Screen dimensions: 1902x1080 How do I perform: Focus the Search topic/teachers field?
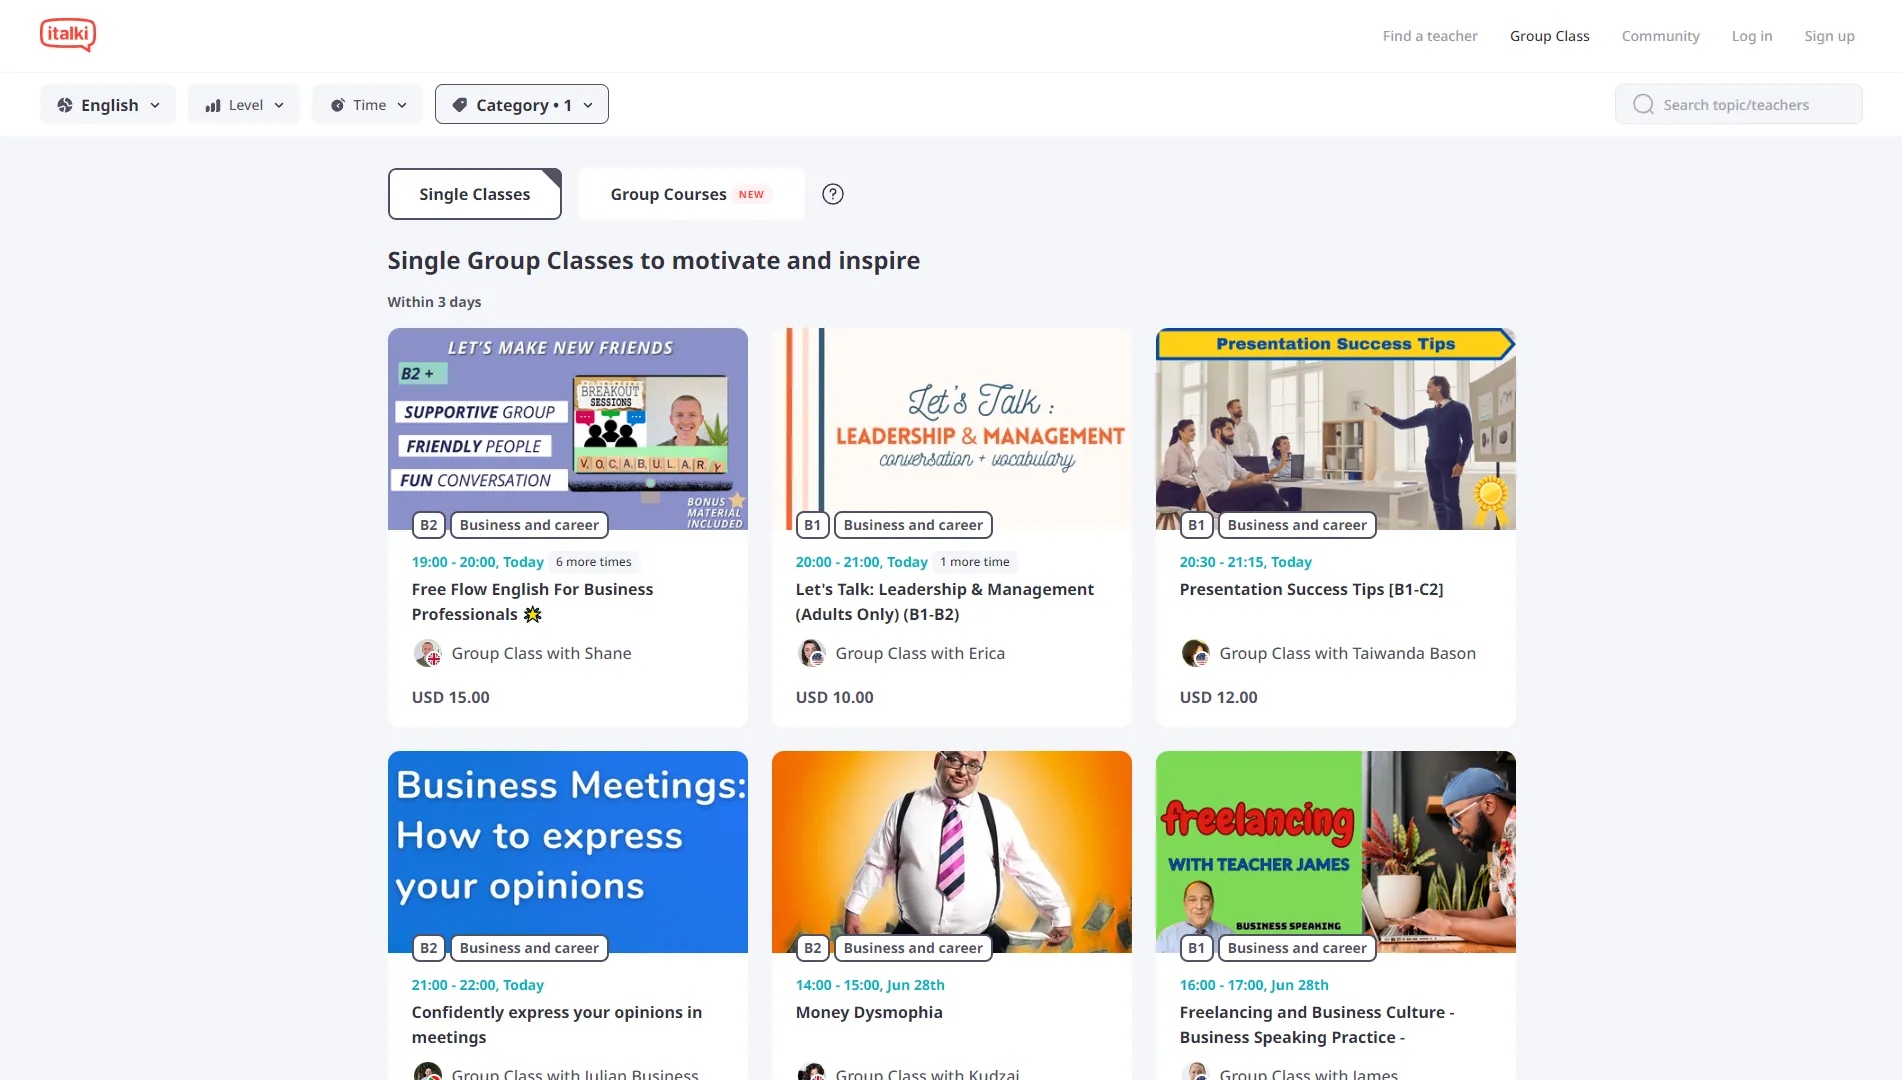coord(1739,104)
